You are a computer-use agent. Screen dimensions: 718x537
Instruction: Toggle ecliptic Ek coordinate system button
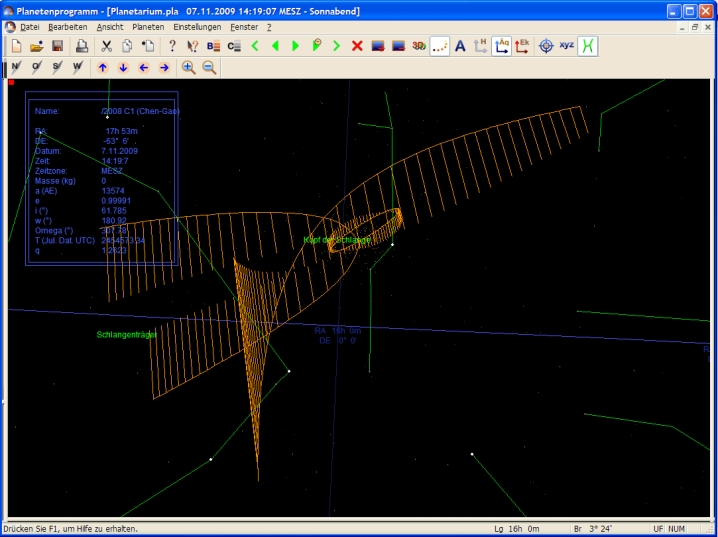click(x=522, y=46)
